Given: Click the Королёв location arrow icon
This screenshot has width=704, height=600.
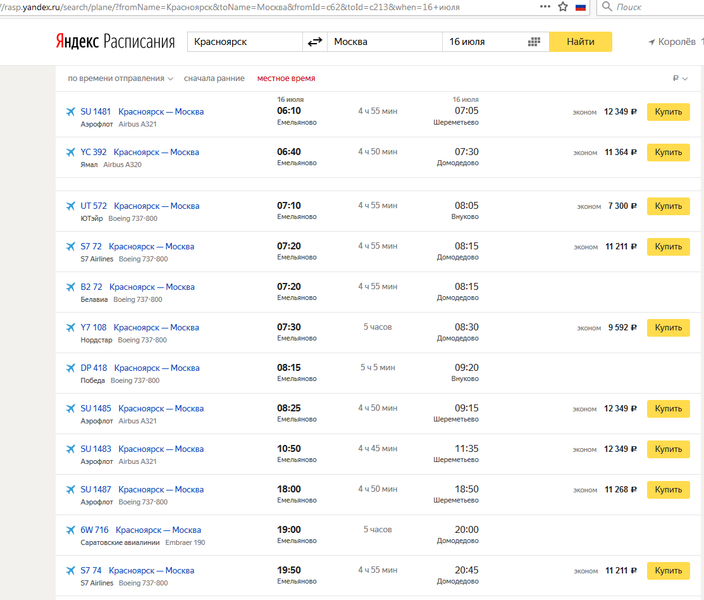Looking at the screenshot, I should [x=652, y=42].
